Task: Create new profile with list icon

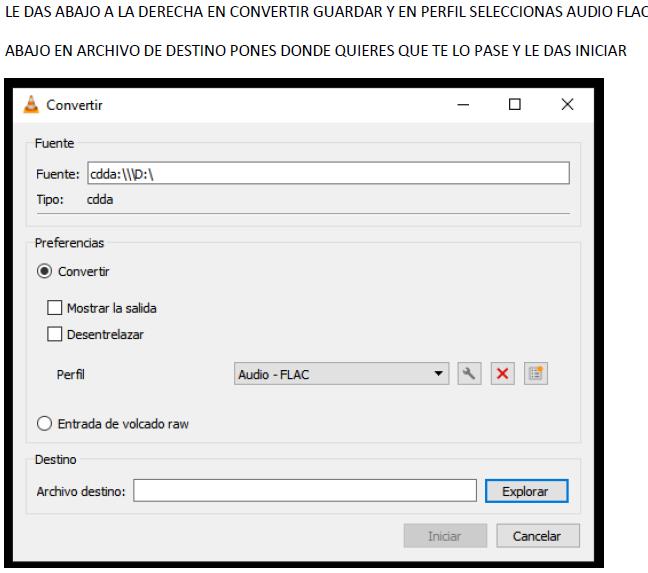Action: 536,374
